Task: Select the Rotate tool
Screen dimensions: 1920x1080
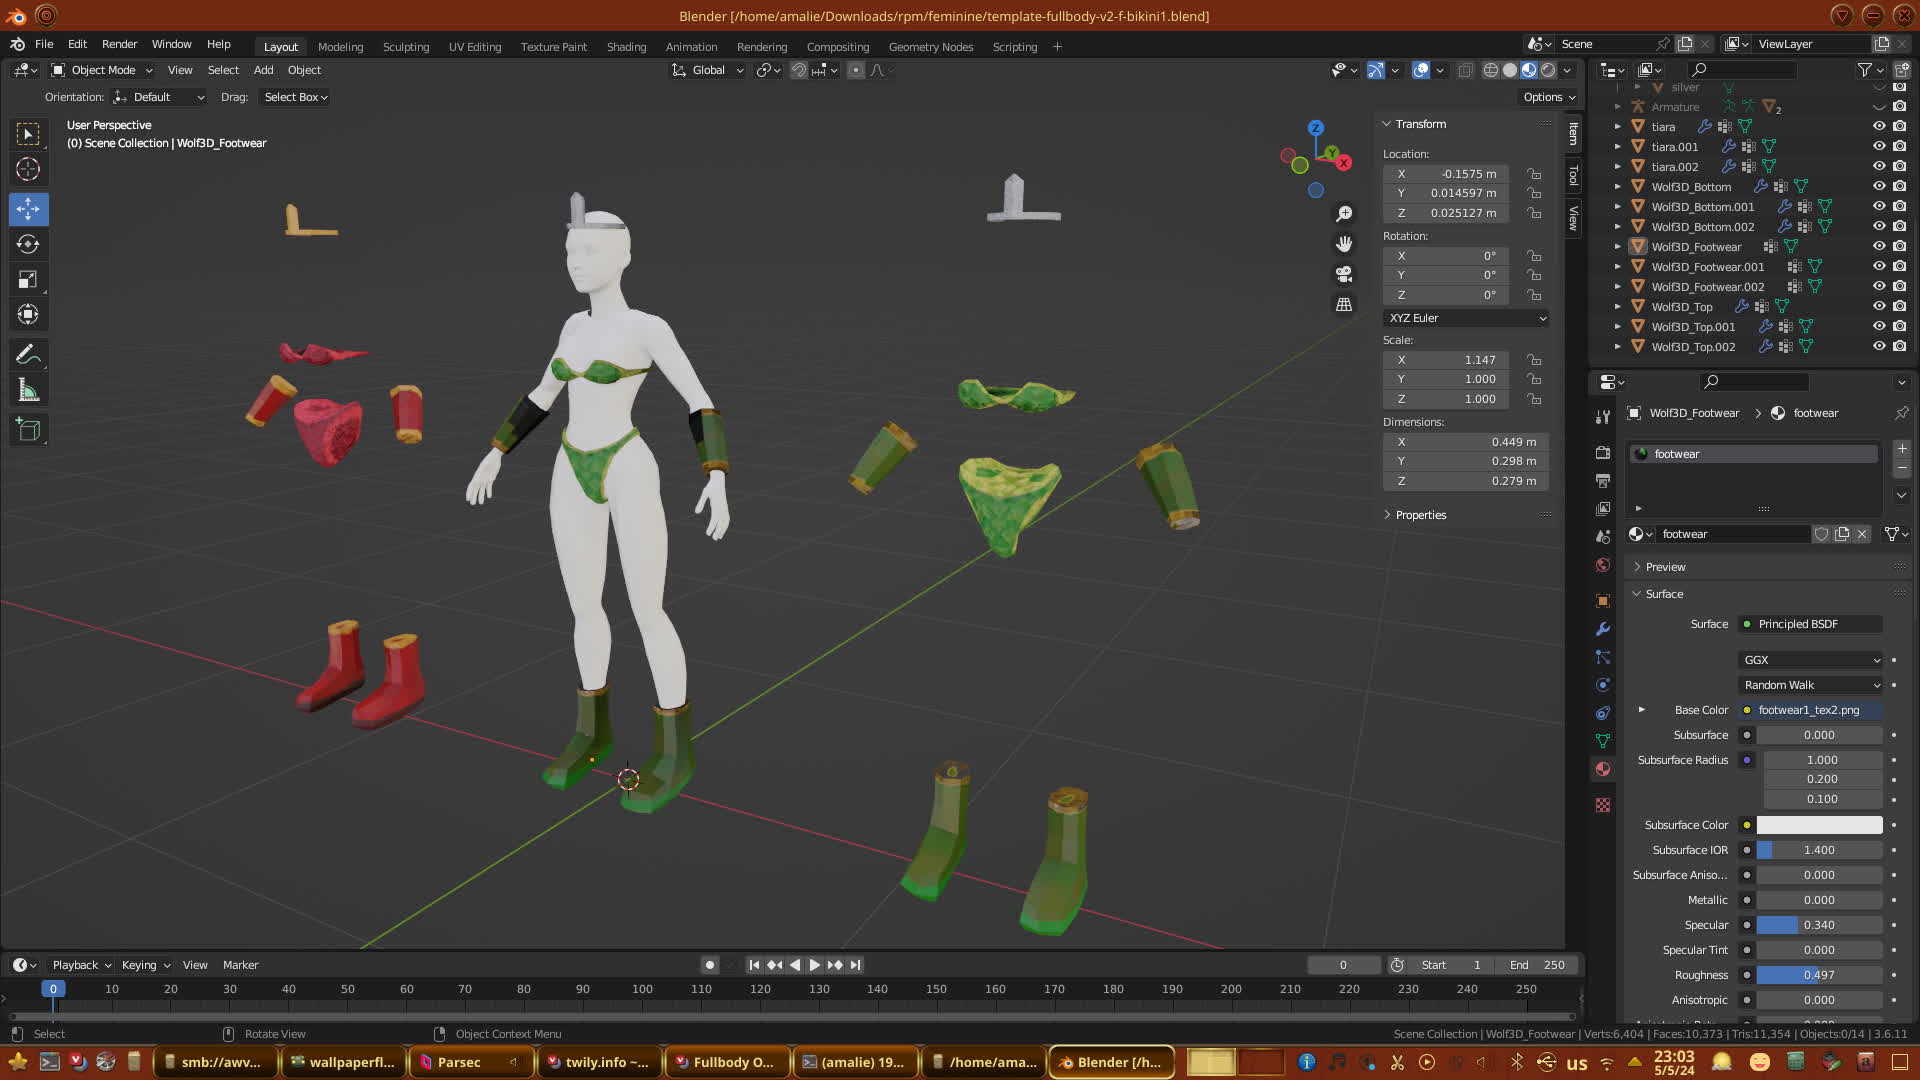Action: point(28,244)
